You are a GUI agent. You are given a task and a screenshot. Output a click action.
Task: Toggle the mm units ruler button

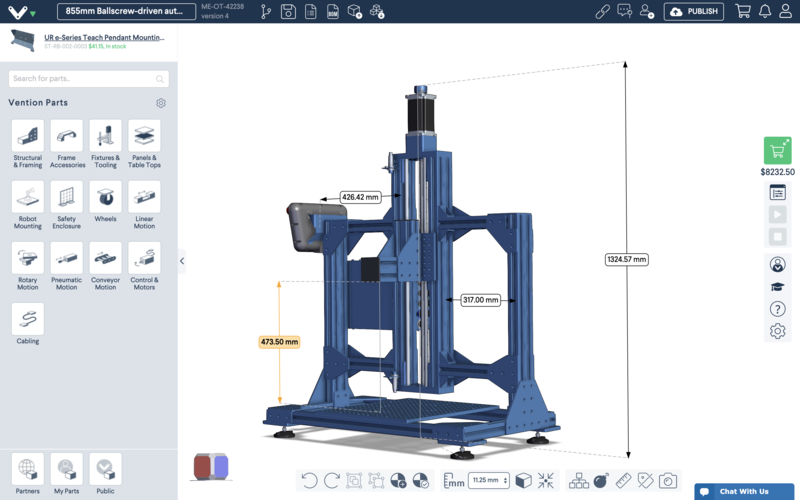[454, 481]
